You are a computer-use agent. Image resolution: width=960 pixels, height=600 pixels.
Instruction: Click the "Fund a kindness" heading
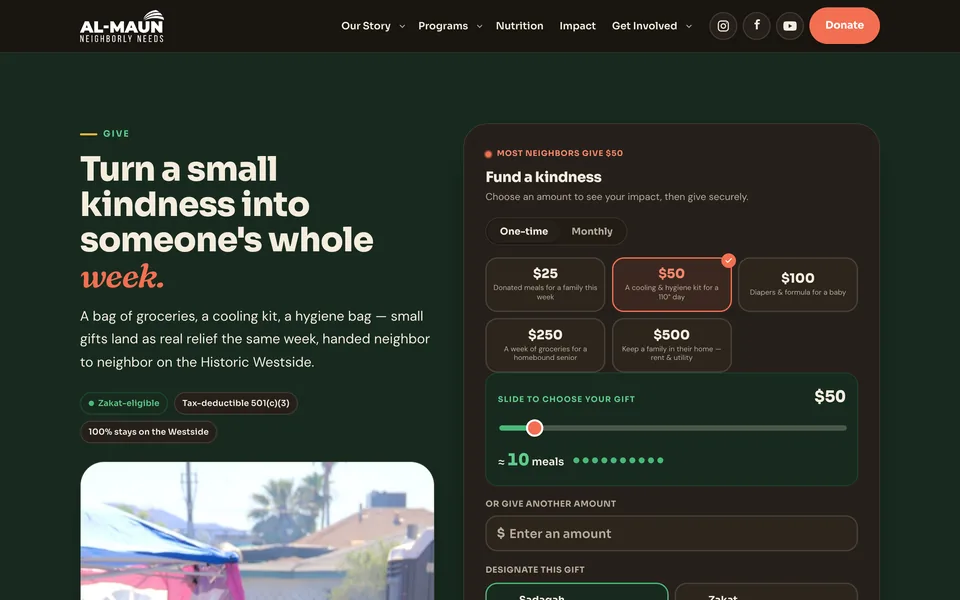543,177
